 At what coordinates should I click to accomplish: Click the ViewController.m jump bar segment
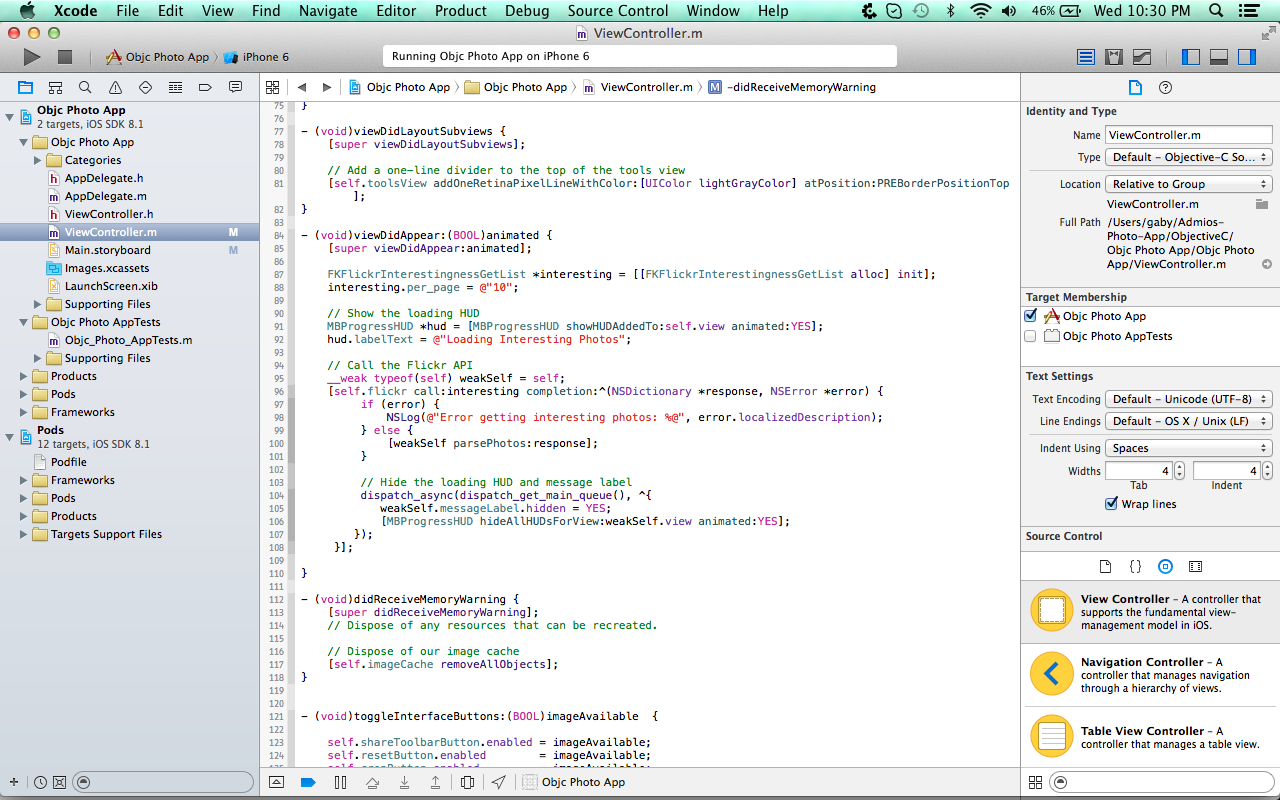click(638, 87)
